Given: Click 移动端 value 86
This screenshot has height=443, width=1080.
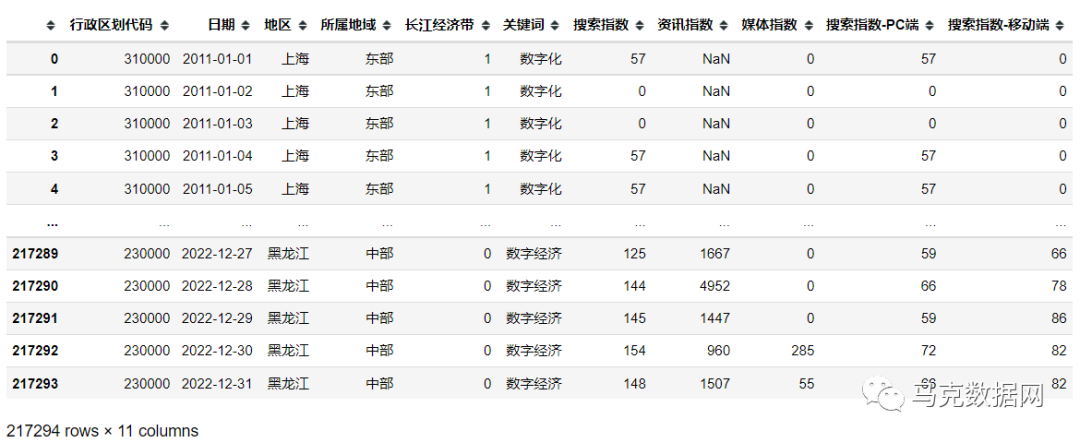Looking at the screenshot, I should (1059, 319).
